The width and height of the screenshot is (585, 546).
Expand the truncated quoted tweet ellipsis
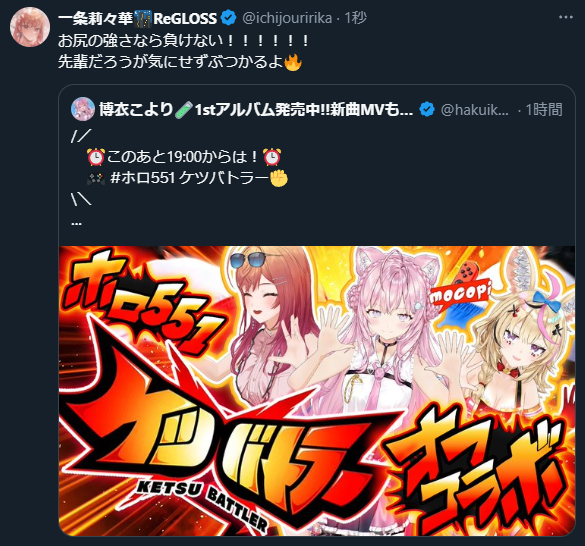[76, 224]
